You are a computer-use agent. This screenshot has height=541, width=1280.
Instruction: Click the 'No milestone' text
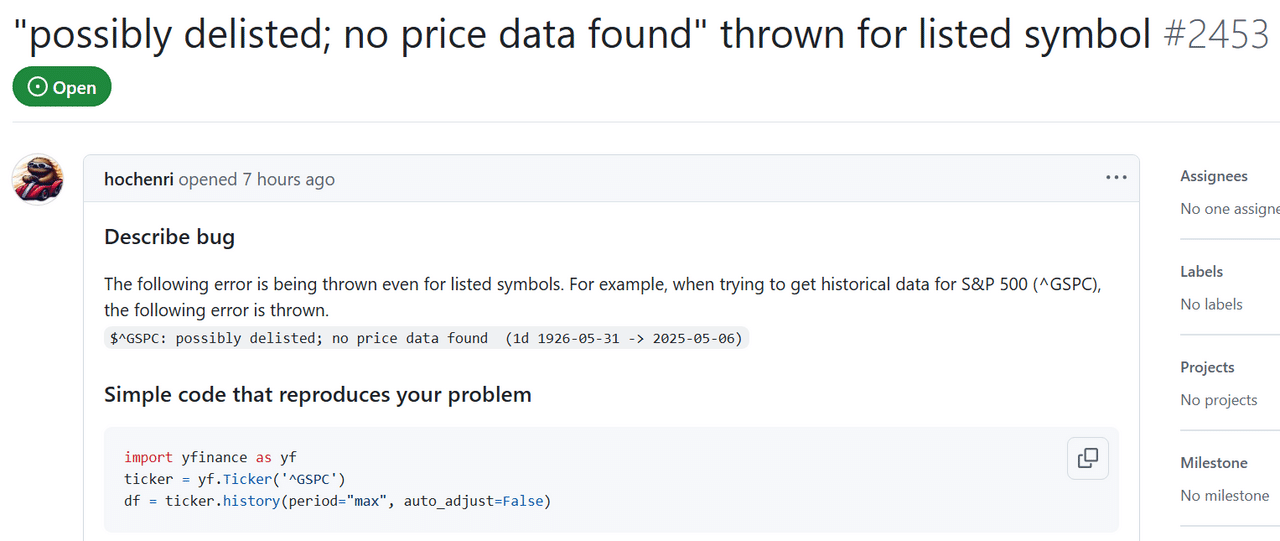pos(1225,495)
